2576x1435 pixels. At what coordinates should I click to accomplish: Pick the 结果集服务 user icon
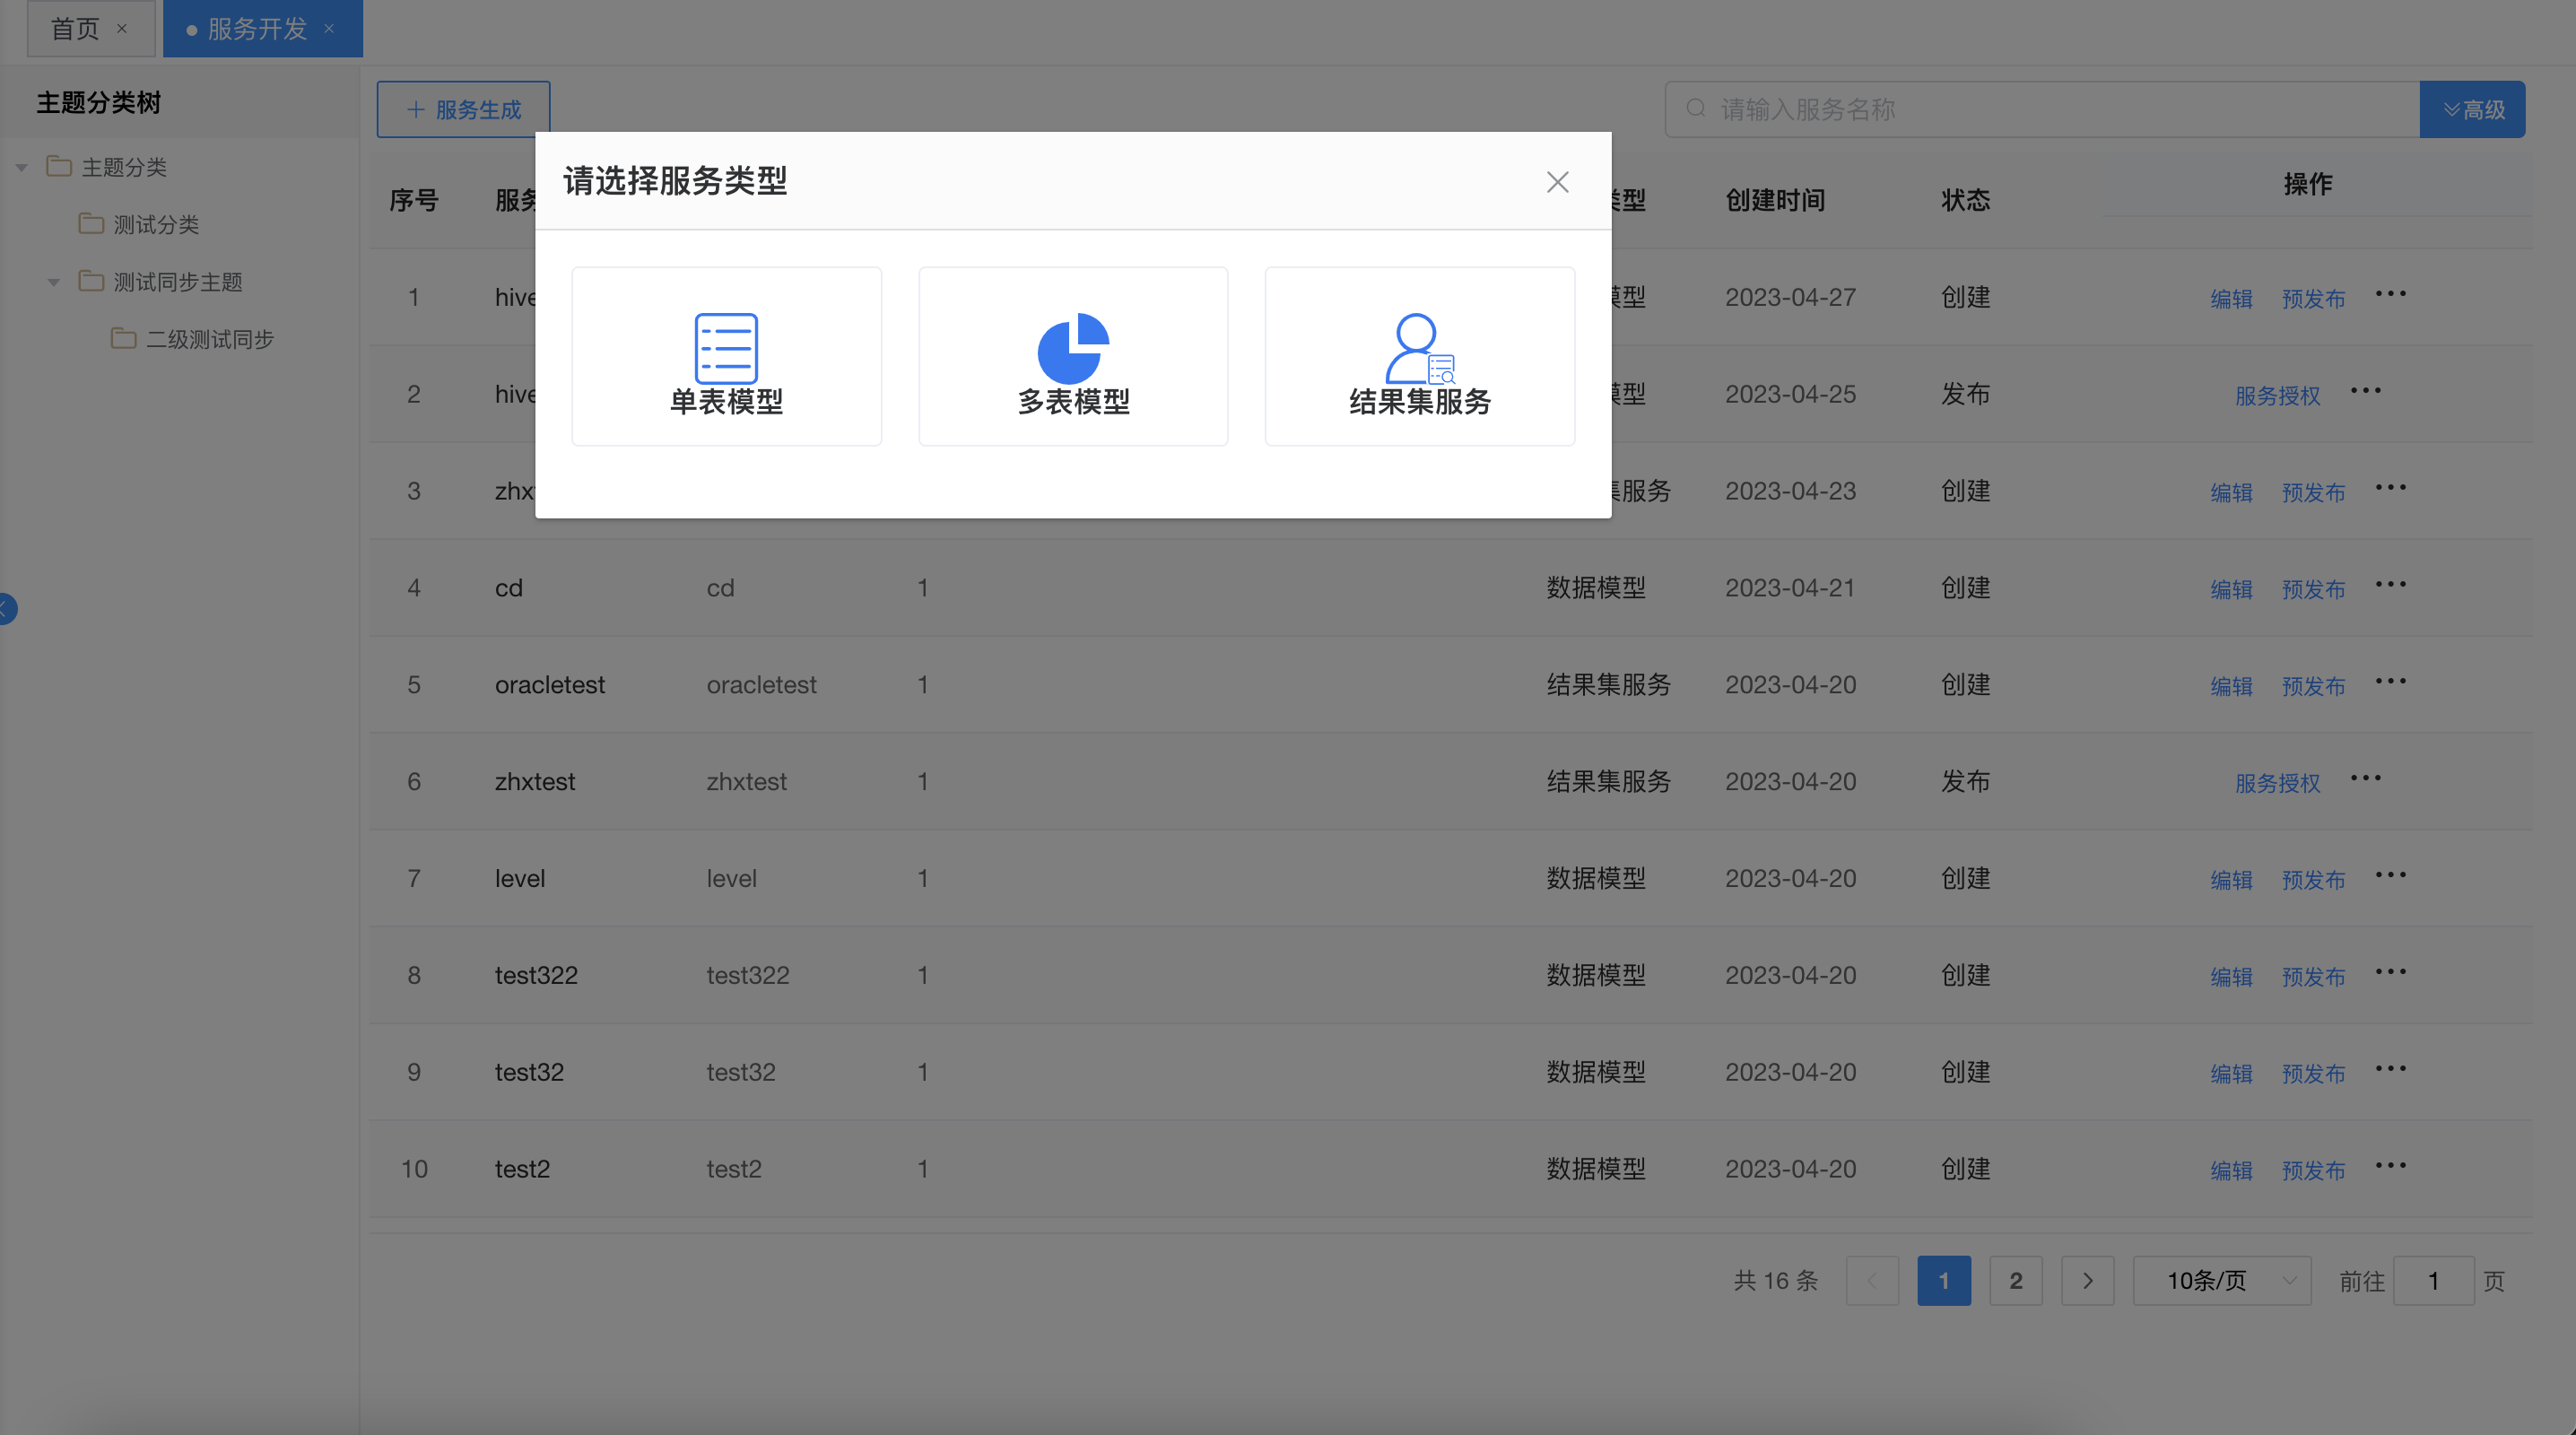tap(1419, 348)
